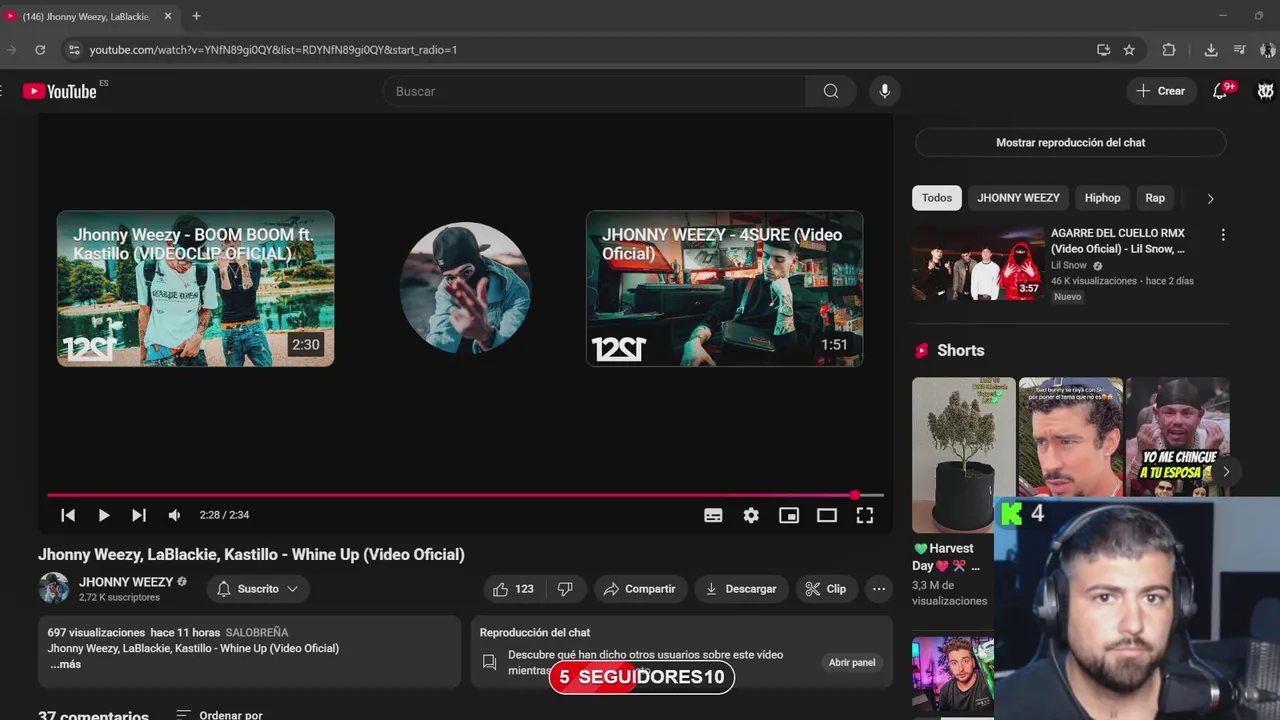Toggle subtitles in the player

coord(713,515)
